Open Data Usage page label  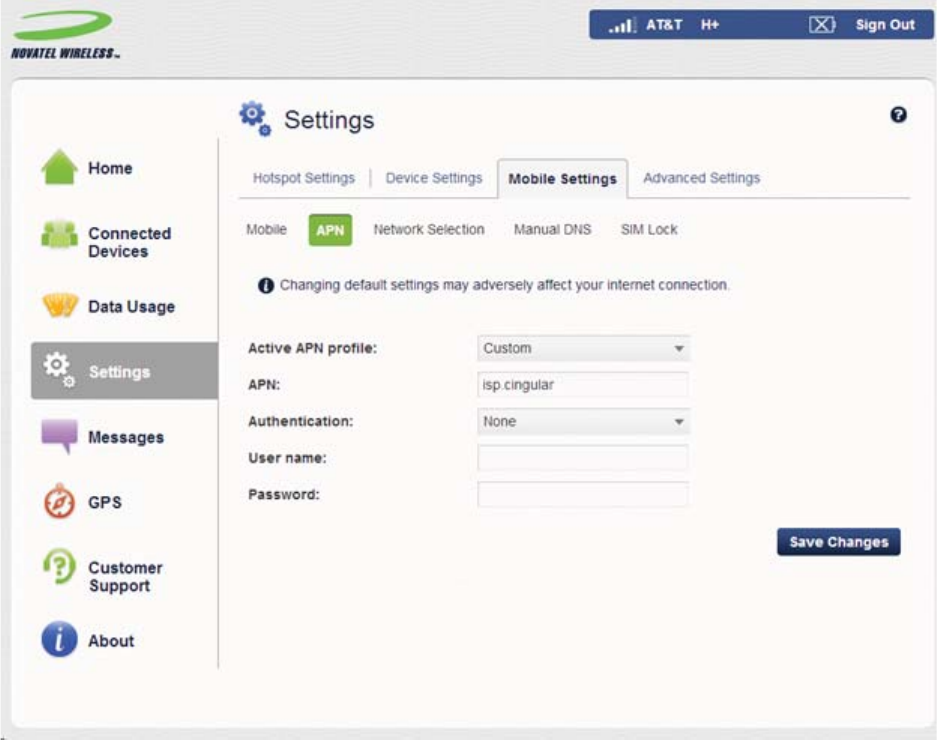(131, 307)
